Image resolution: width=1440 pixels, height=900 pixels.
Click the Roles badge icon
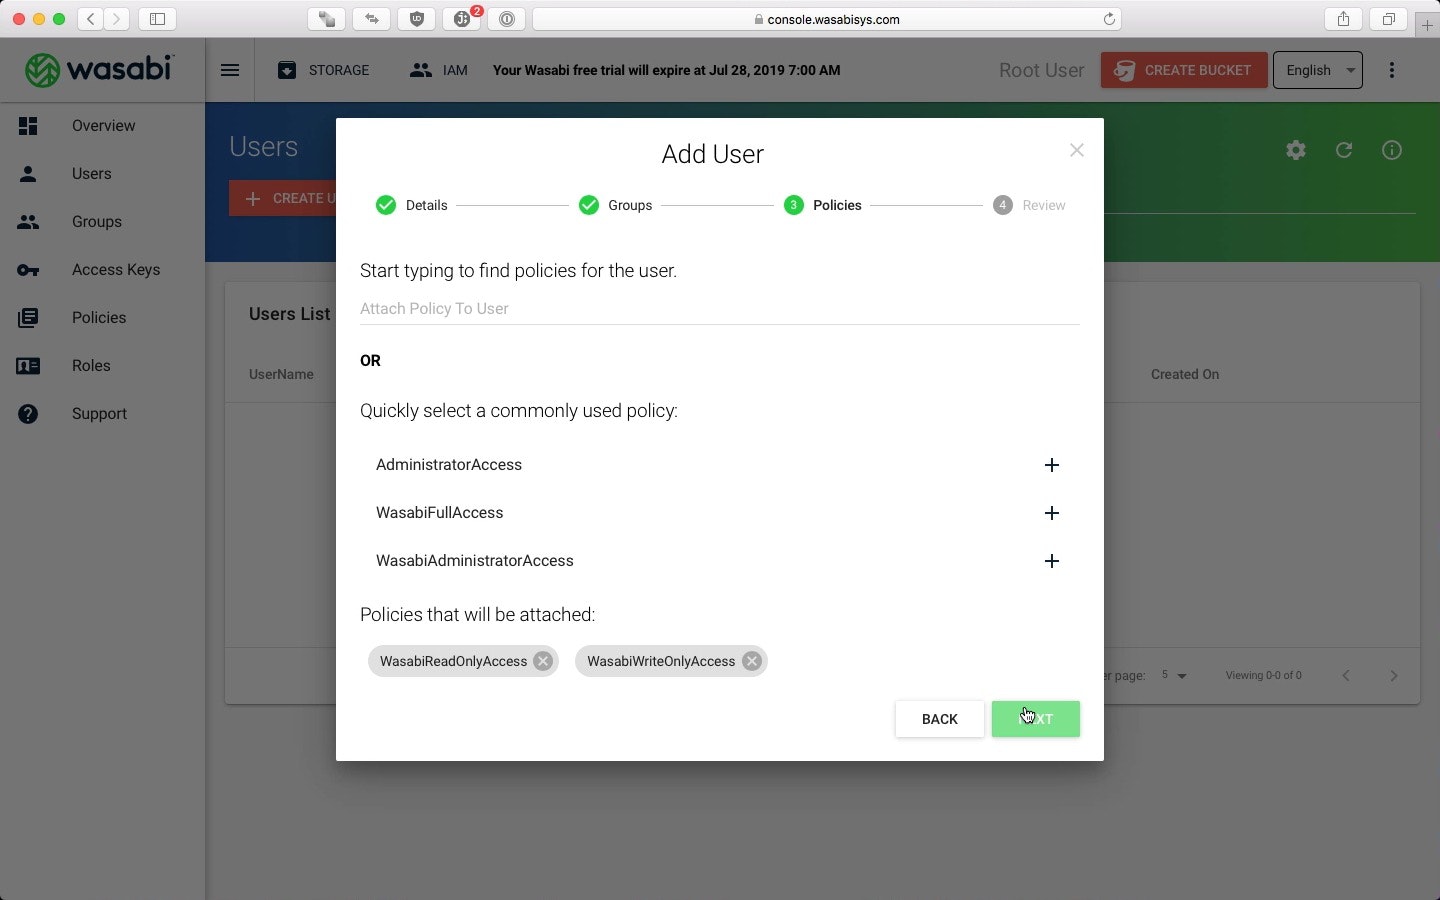tap(28, 366)
